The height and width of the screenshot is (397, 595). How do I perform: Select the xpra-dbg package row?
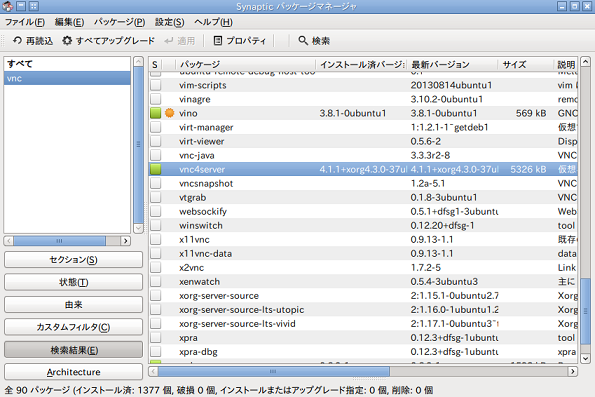(363, 352)
